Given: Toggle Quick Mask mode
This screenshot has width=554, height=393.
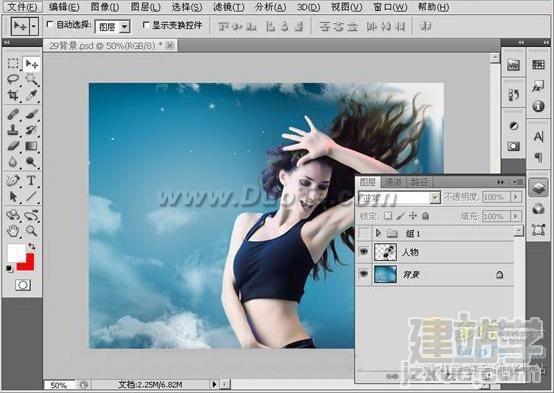Looking at the screenshot, I should (x=23, y=285).
